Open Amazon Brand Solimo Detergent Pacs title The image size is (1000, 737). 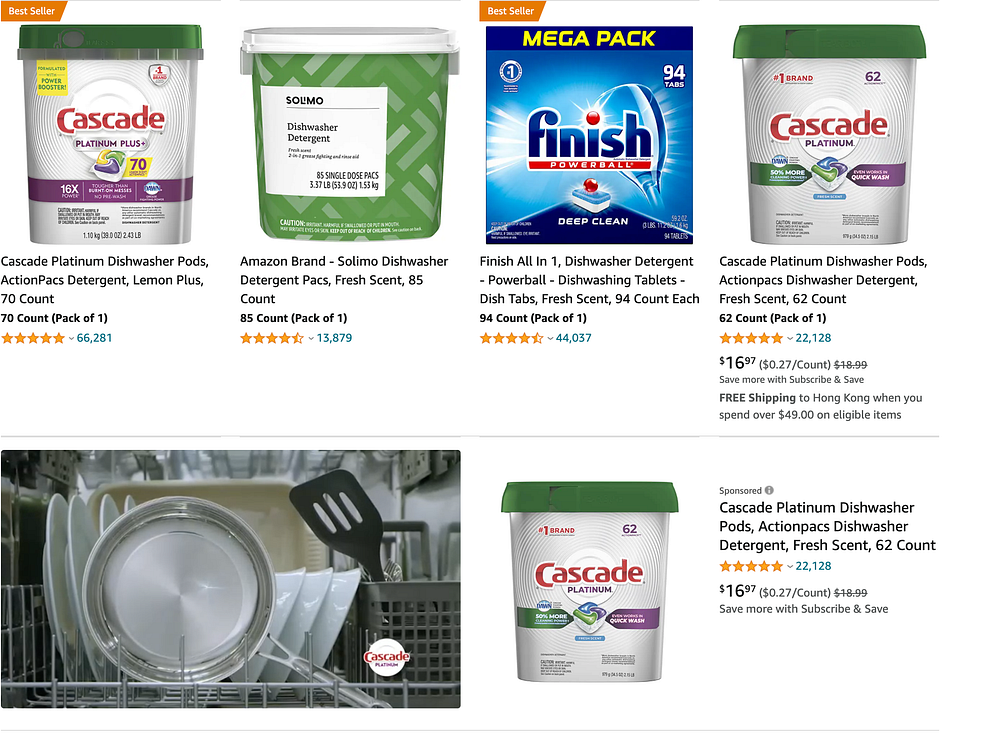[x=344, y=280]
